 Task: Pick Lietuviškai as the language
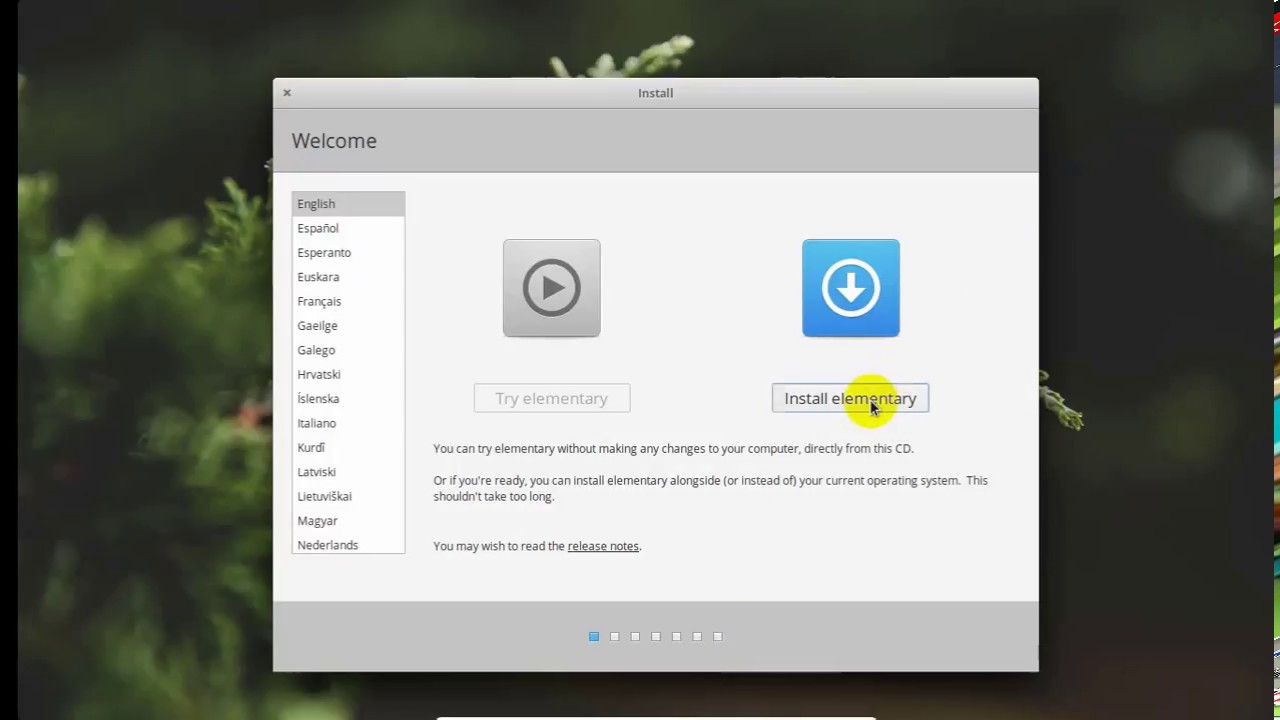pyautogui.click(x=348, y=496)
